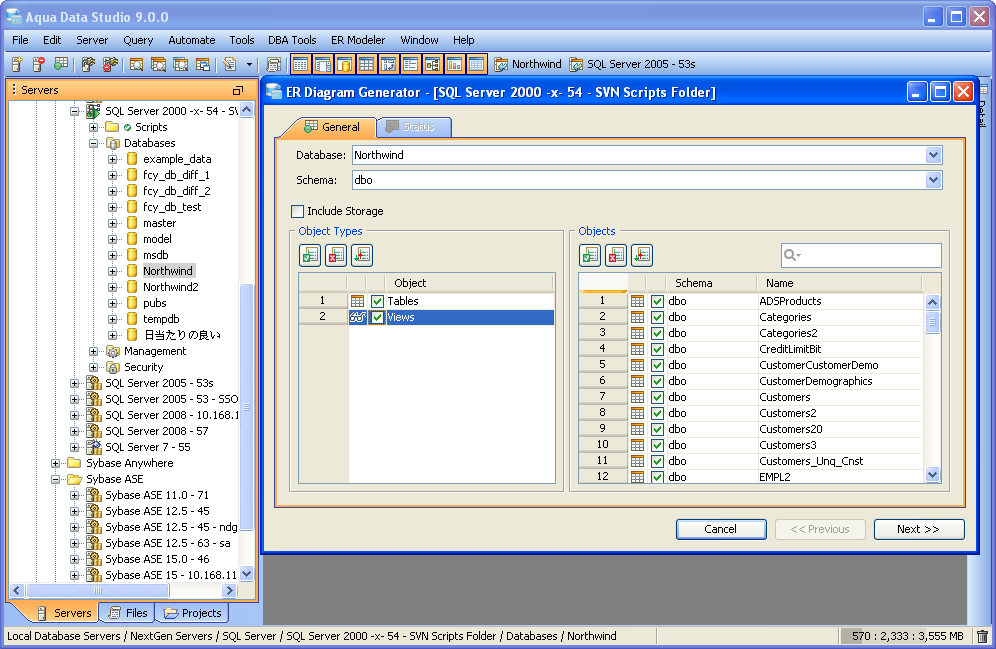Screen dimensions: 996x649
Task: Expand the Sybase Anywhere tree node
Action: pyautogui.click(x=57, y=463)
